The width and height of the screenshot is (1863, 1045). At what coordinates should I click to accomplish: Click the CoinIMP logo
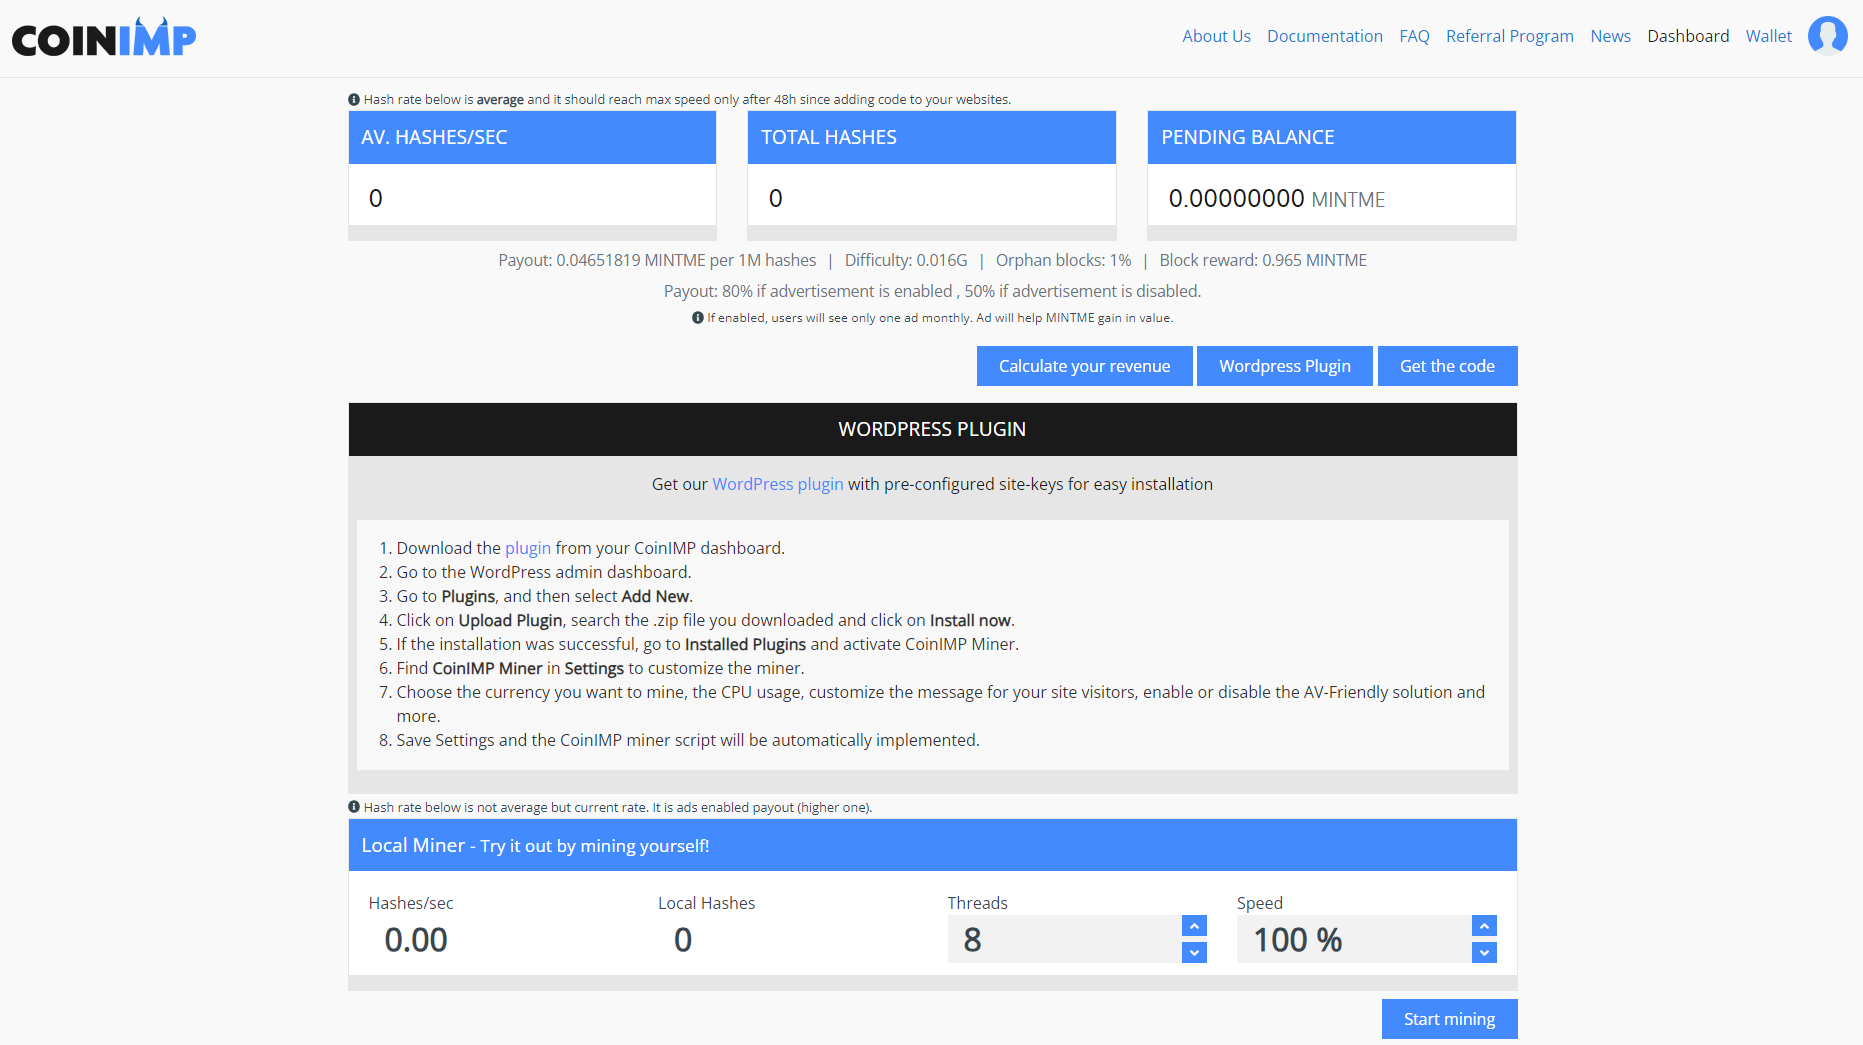(x=103, y=36)
